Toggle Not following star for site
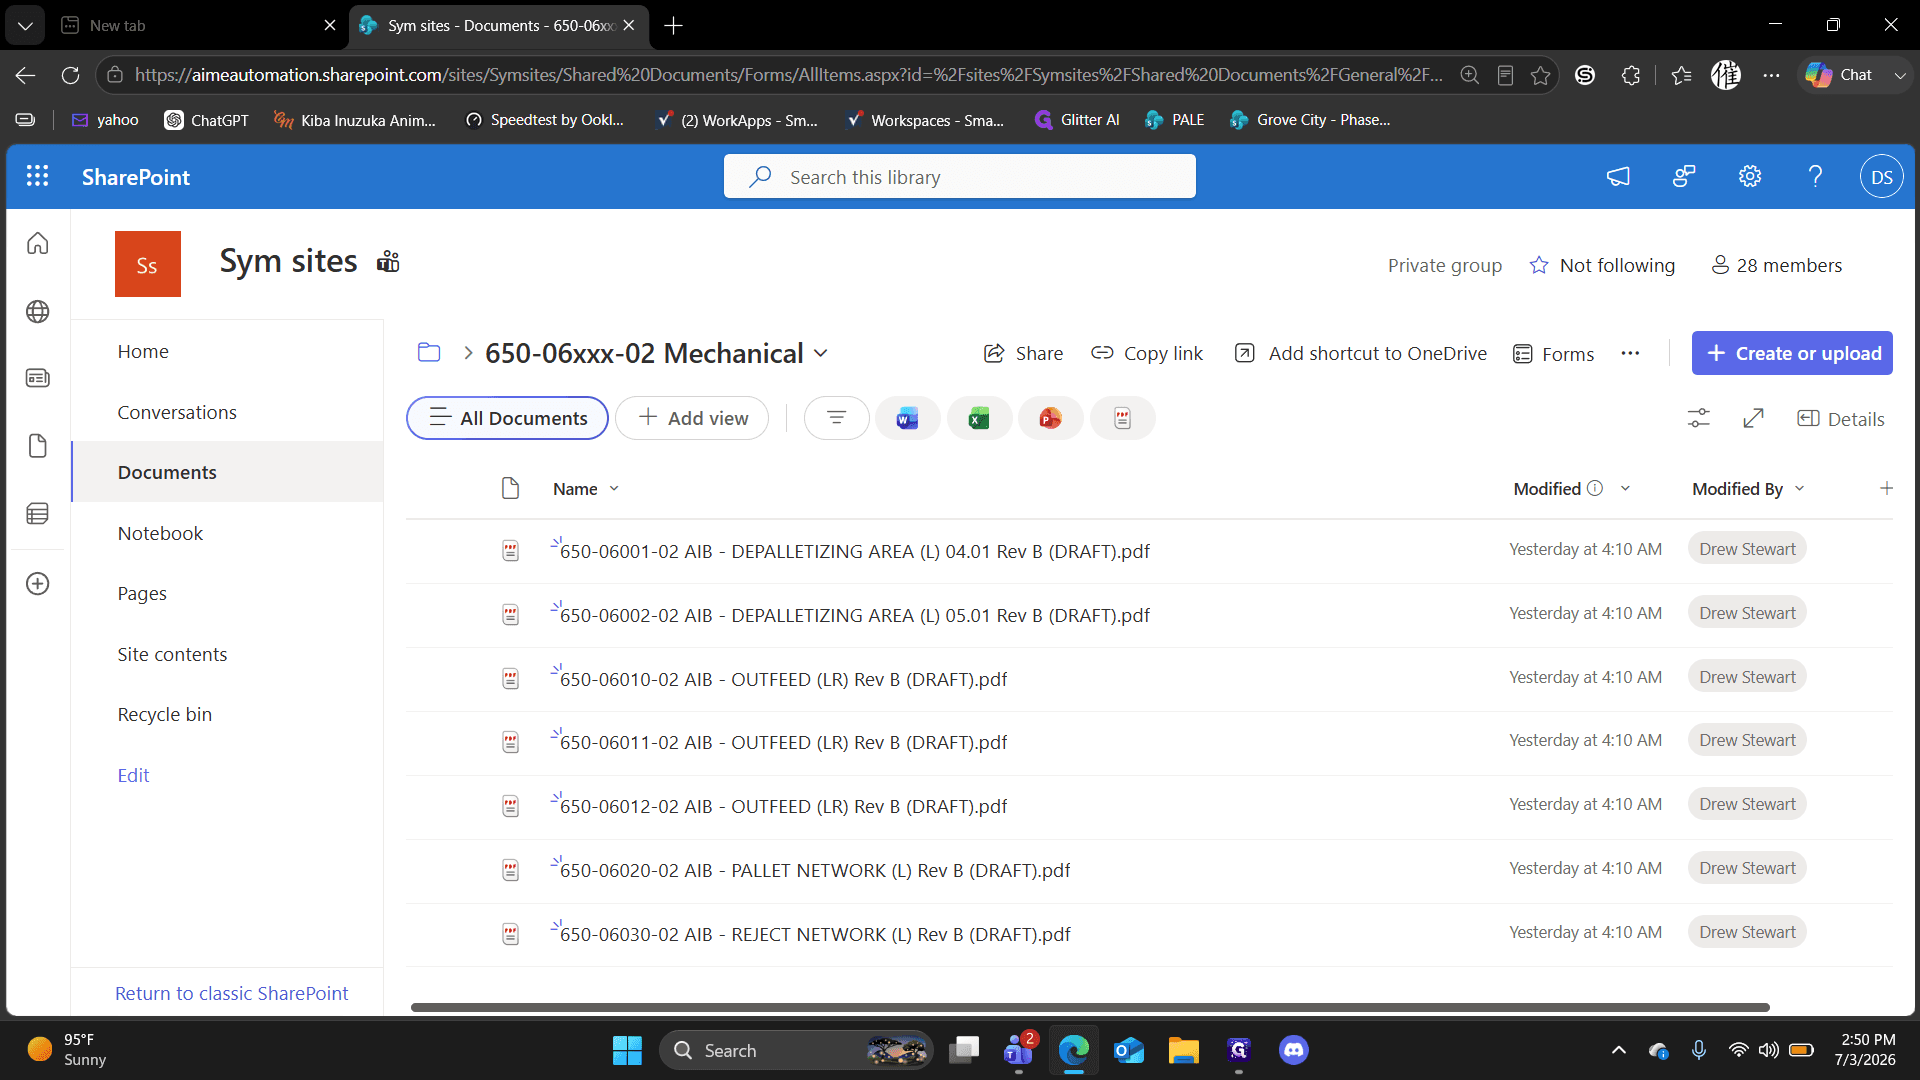Viewport: 1920px width, 1080px height. point(1539,265)
